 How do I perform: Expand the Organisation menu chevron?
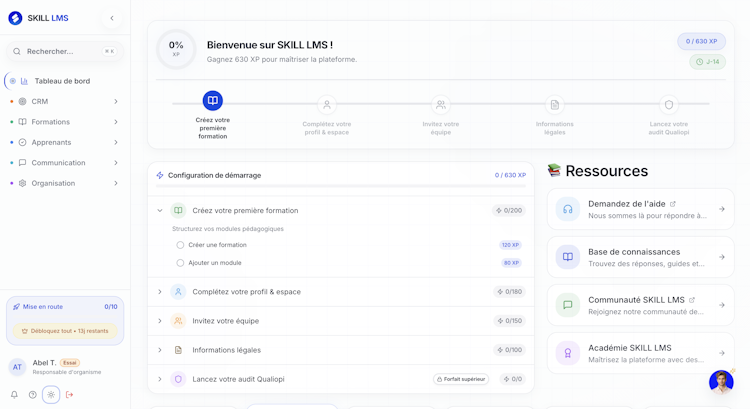pos(116,183)
